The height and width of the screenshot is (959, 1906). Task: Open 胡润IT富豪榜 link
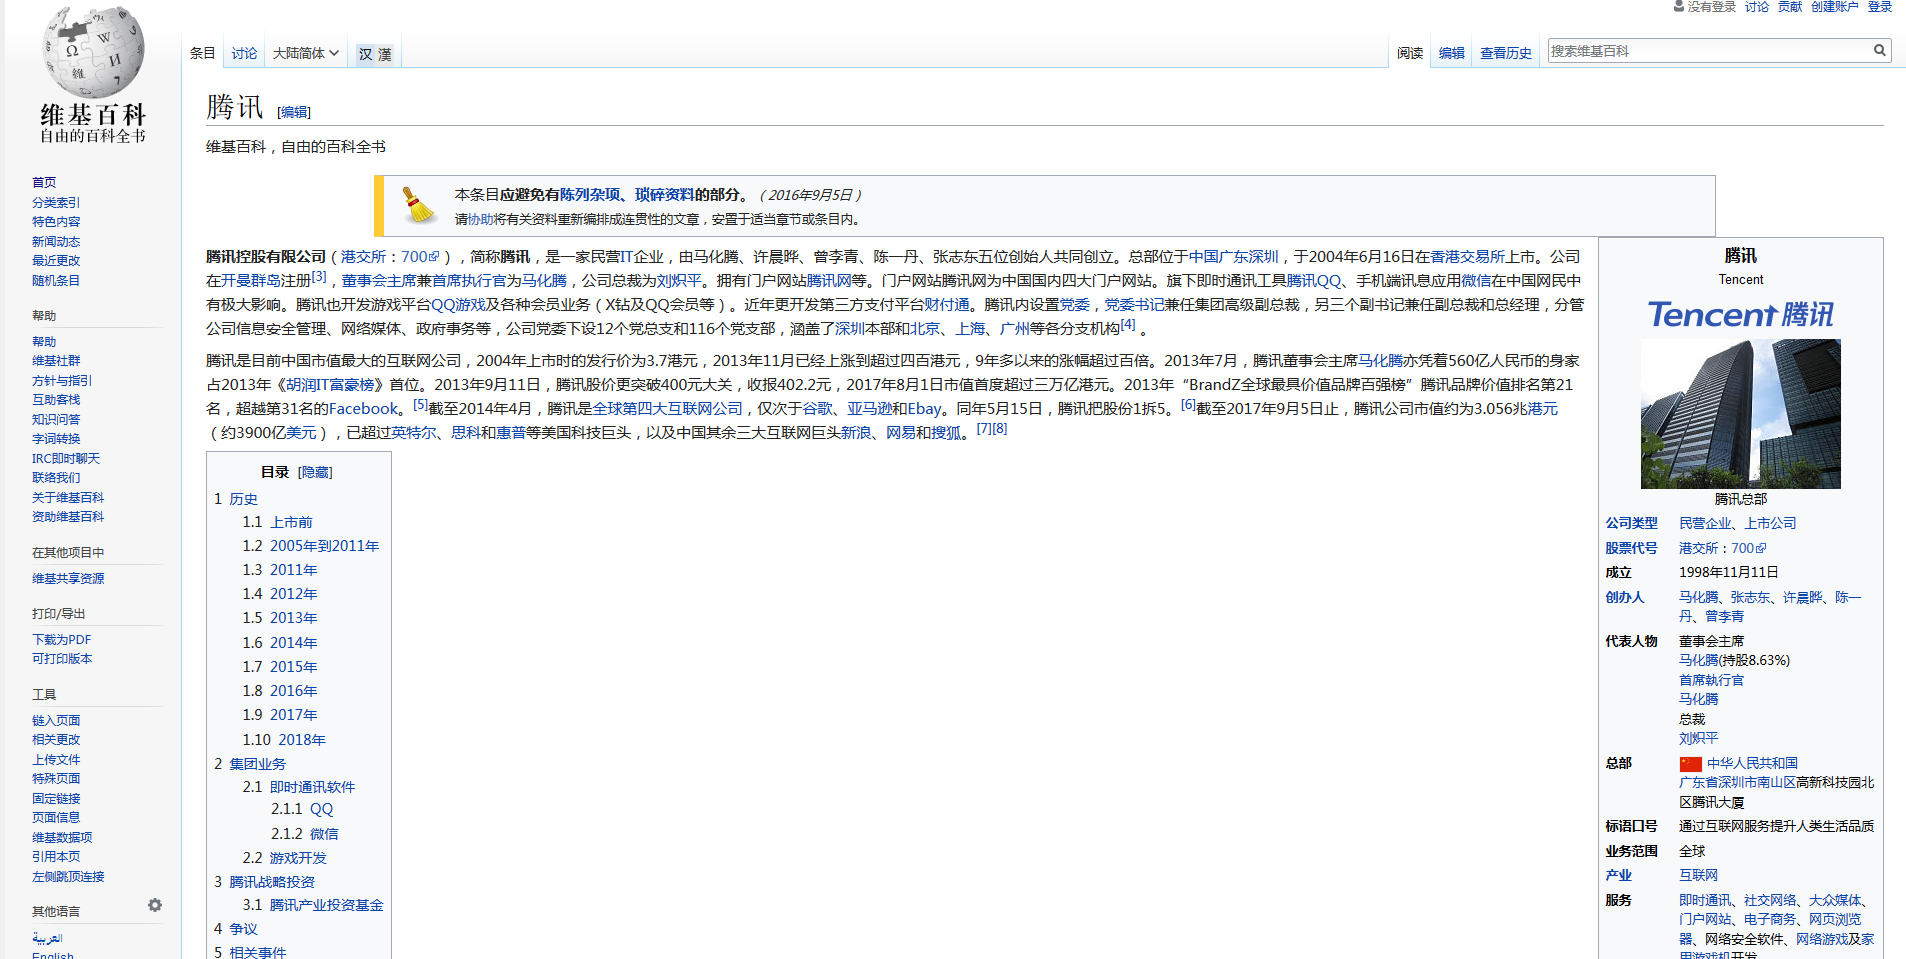(330, 385)
